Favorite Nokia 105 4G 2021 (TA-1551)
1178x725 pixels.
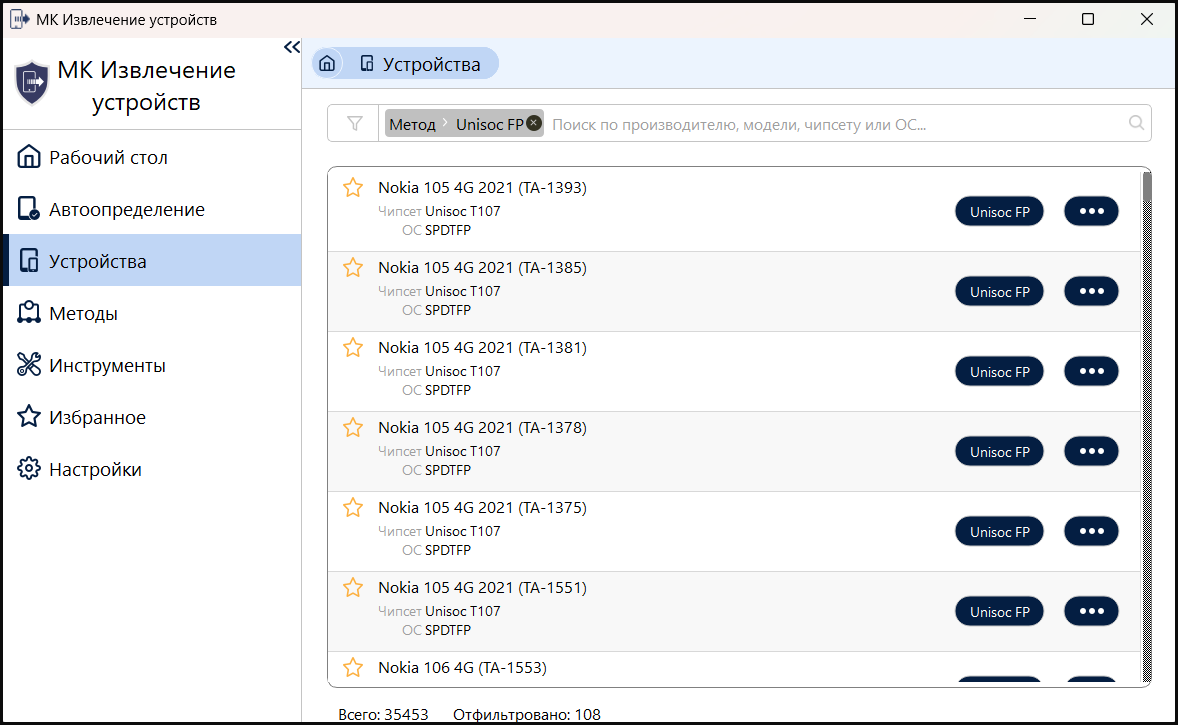click(352, 588)
